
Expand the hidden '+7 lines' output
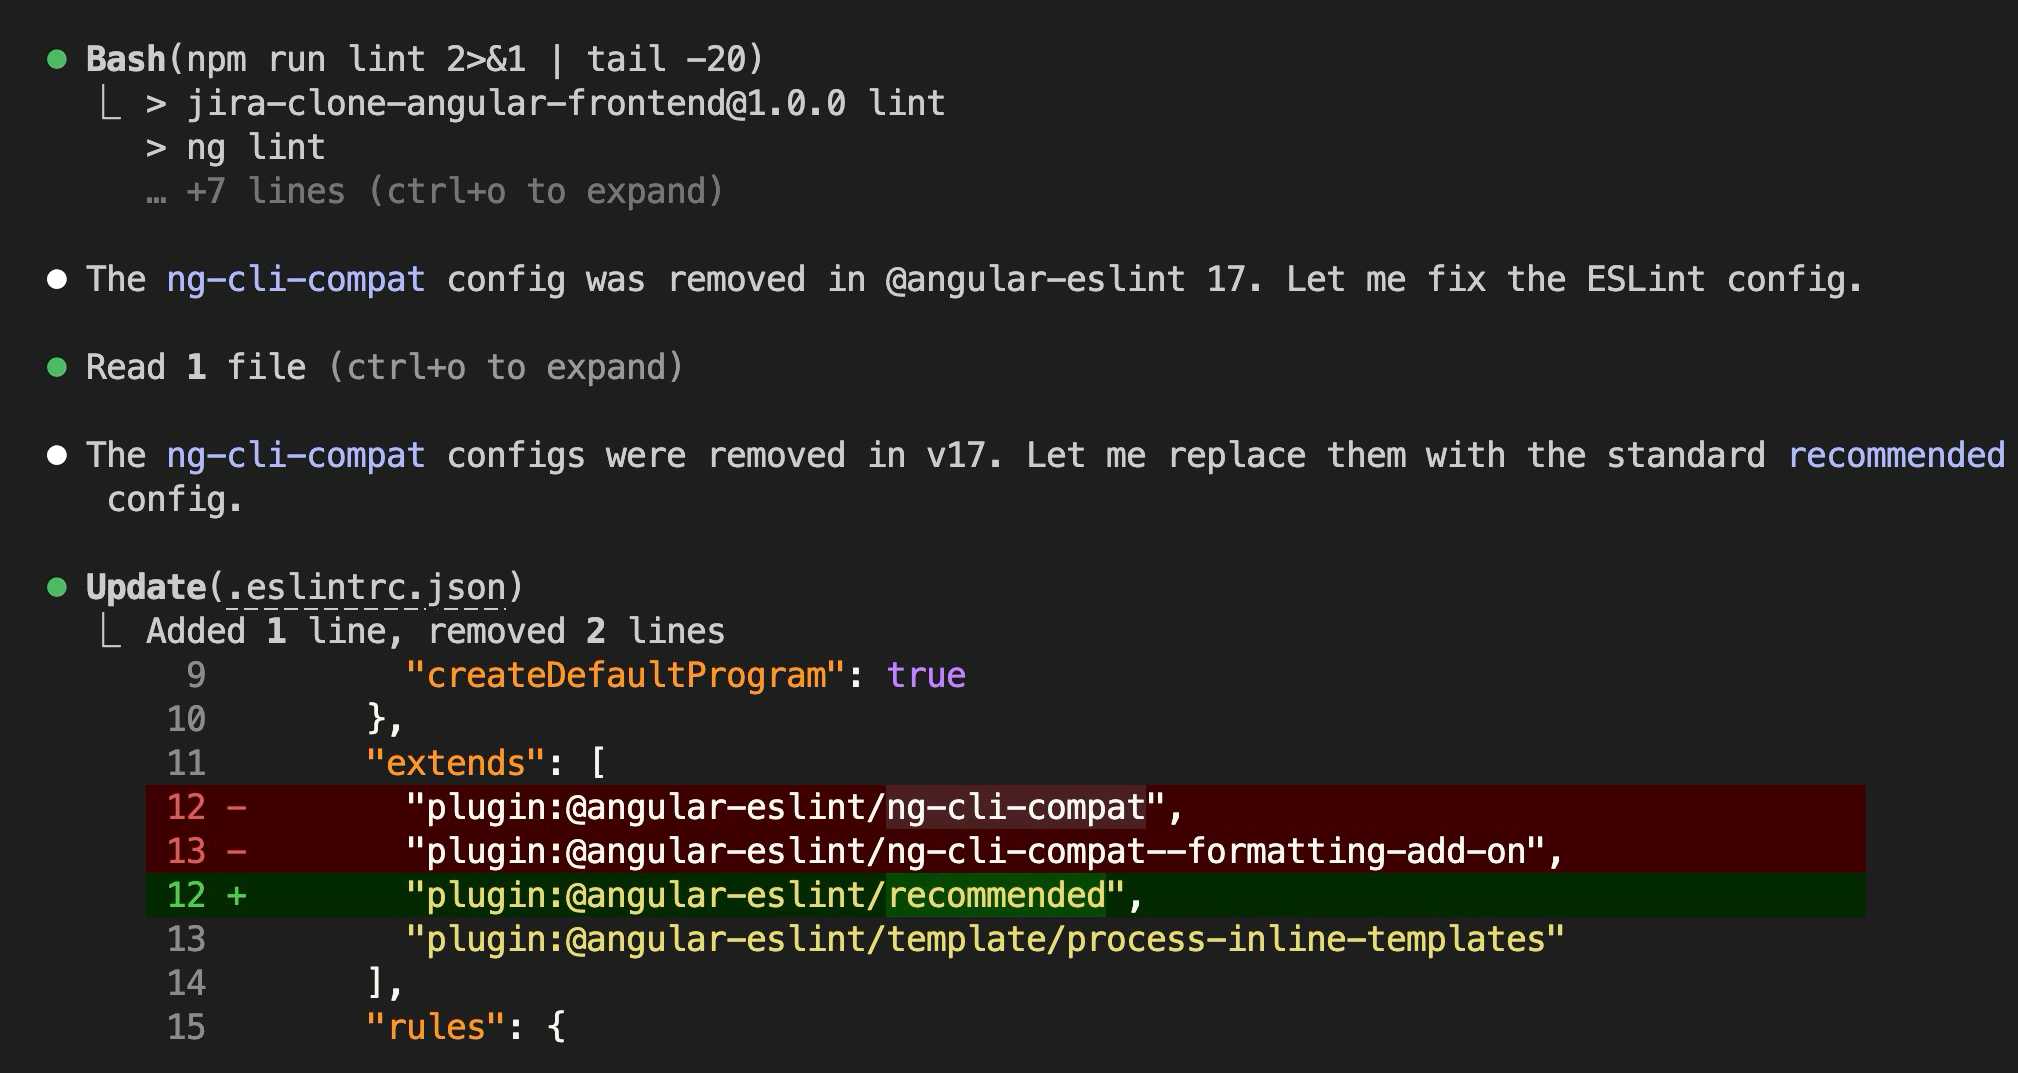pos(435,192)
